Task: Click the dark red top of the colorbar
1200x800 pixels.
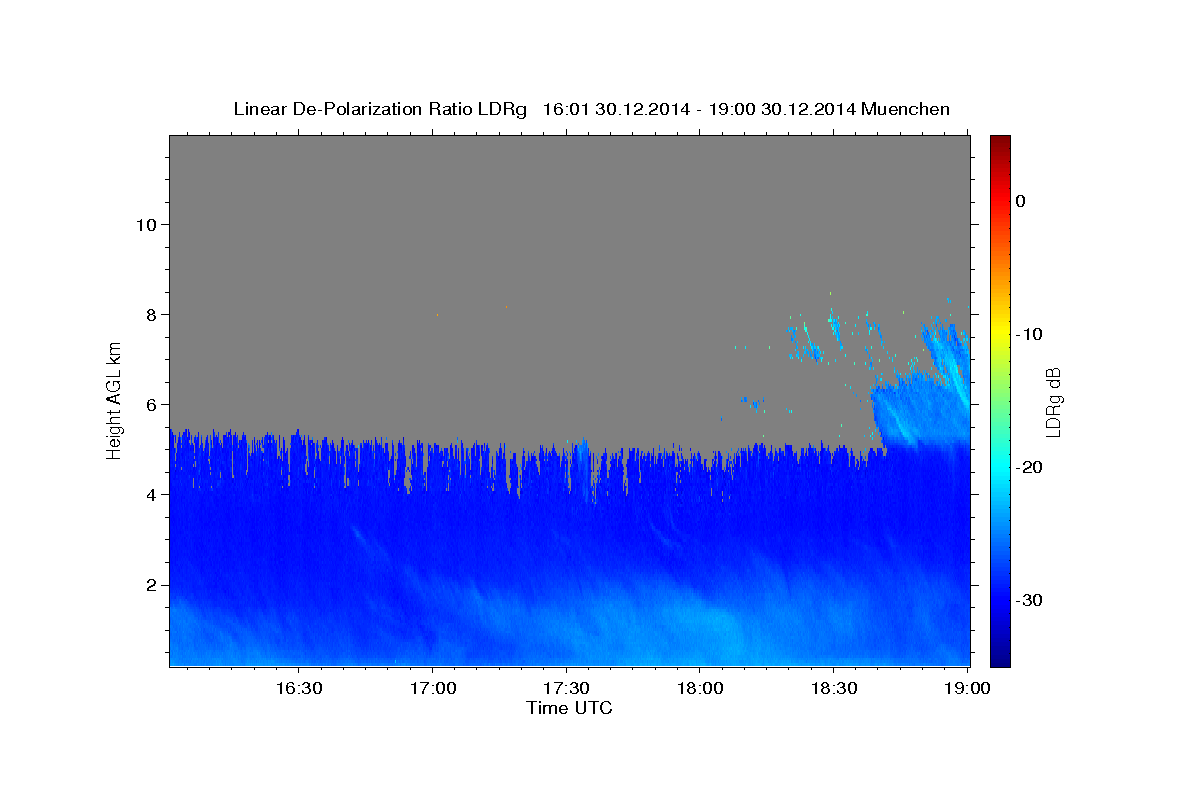Action: click(x=1000, y=142)
